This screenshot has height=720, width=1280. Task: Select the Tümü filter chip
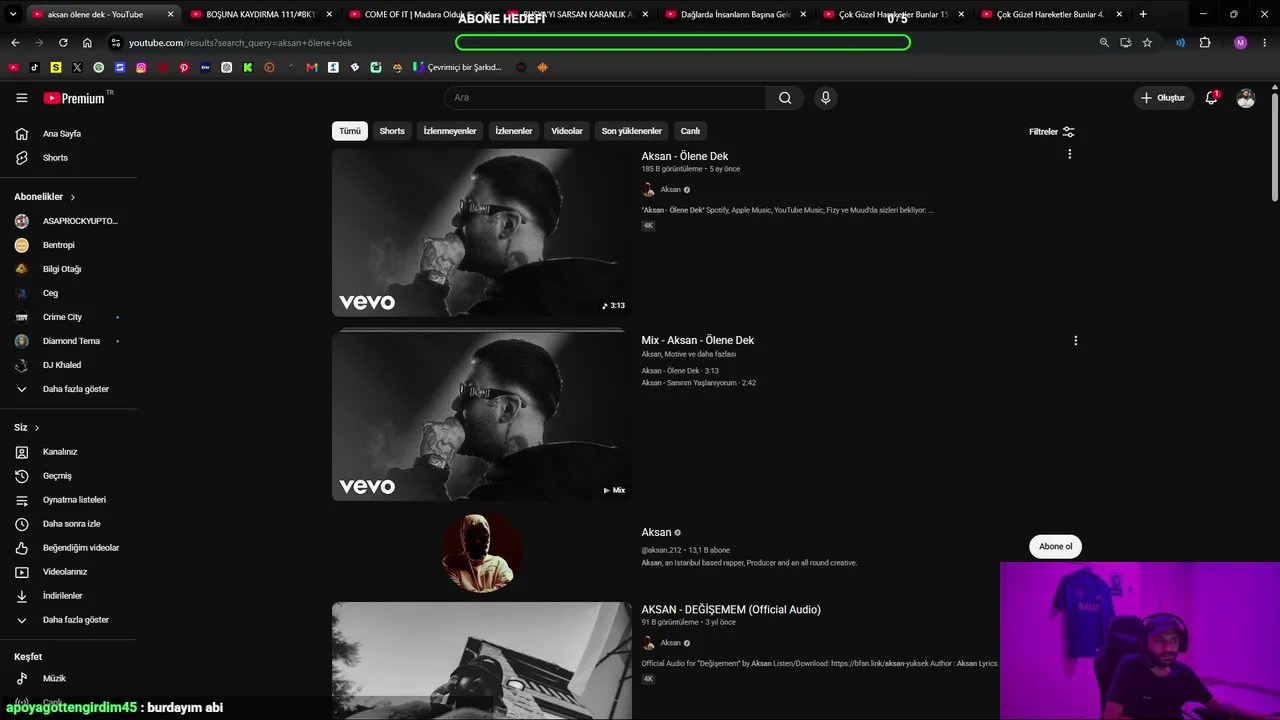click(350, 131)
